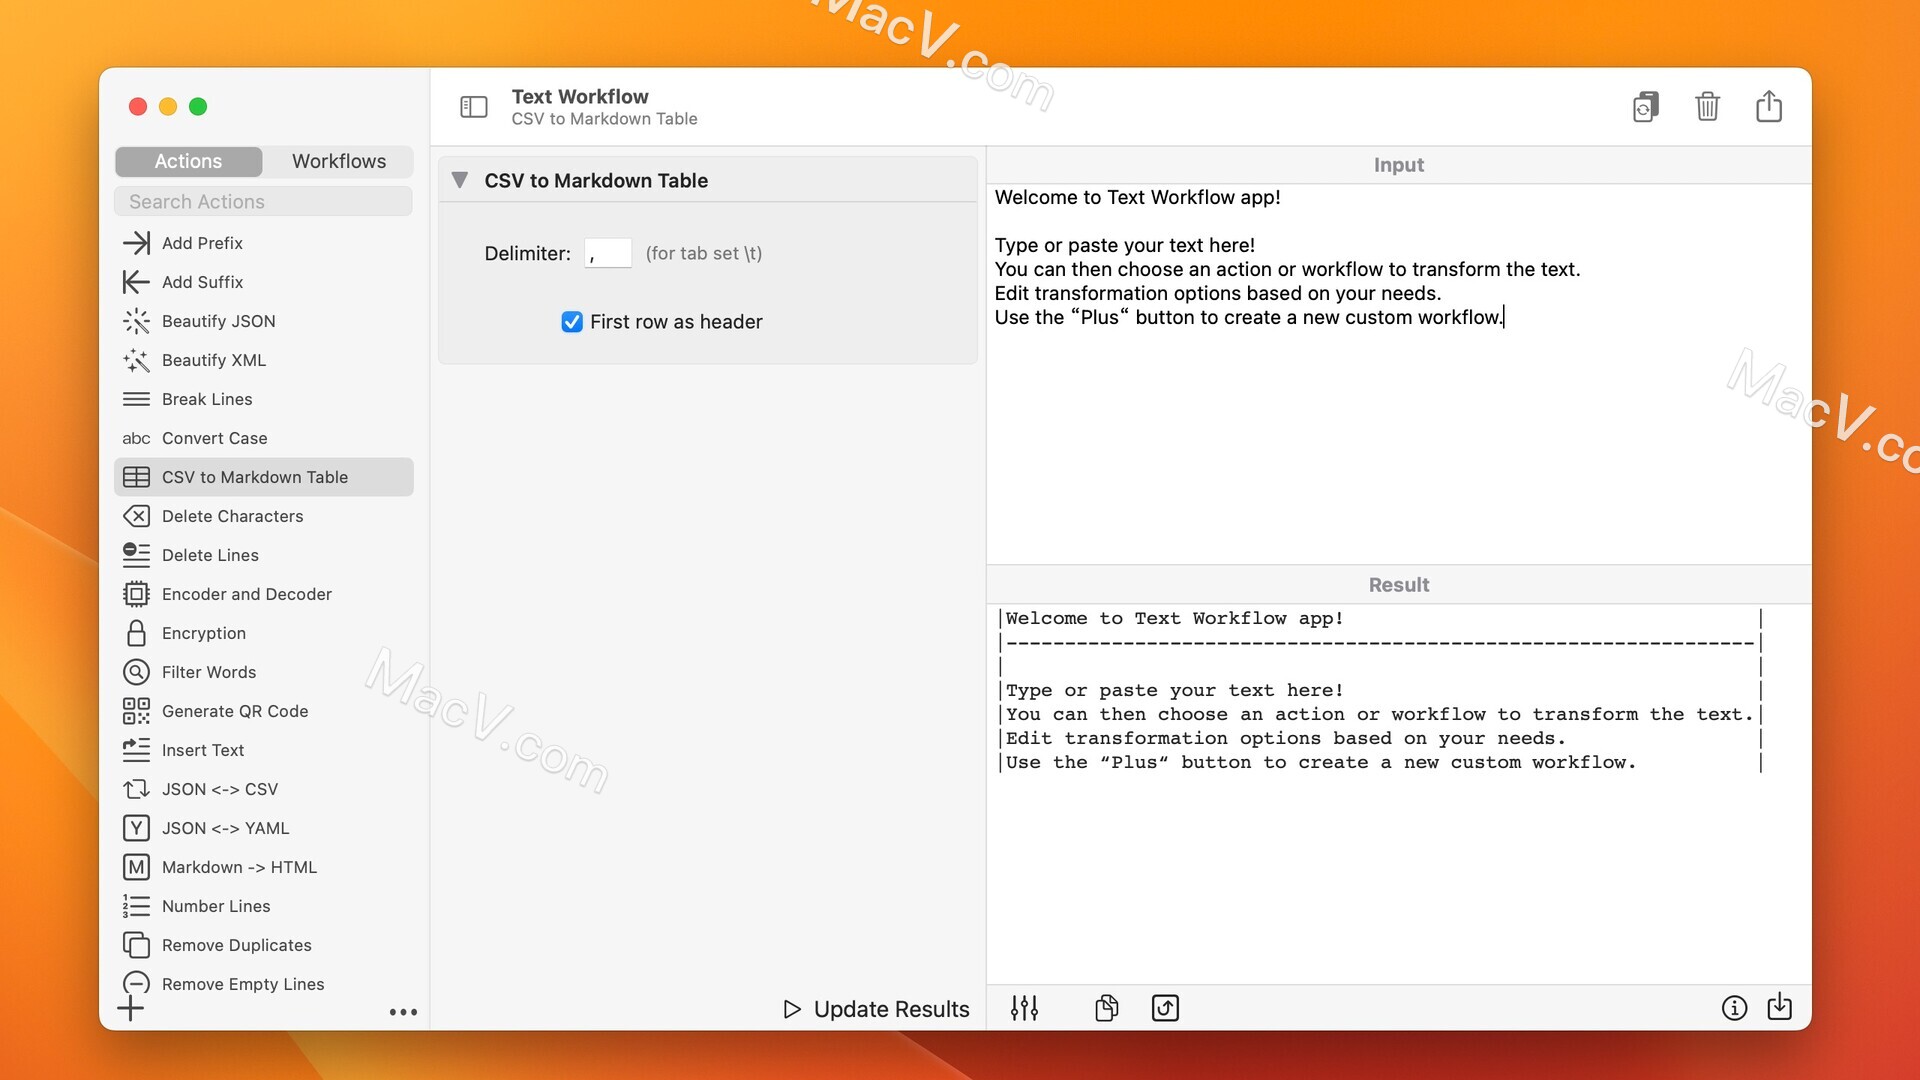Uncheck First row as header
Image resolution: width=1920 pixels, height=1080 pixels.
(572, 322)
